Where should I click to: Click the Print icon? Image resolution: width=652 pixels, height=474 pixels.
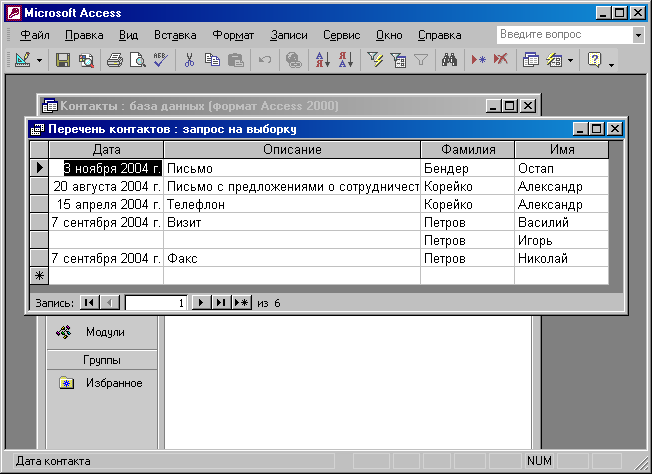pyautogui.click(x=115, y=60)
